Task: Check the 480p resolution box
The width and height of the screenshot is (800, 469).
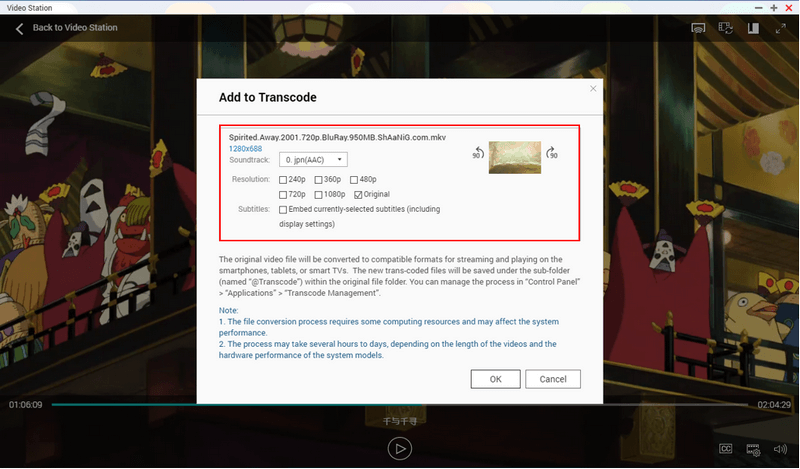Action: point(354,180)
